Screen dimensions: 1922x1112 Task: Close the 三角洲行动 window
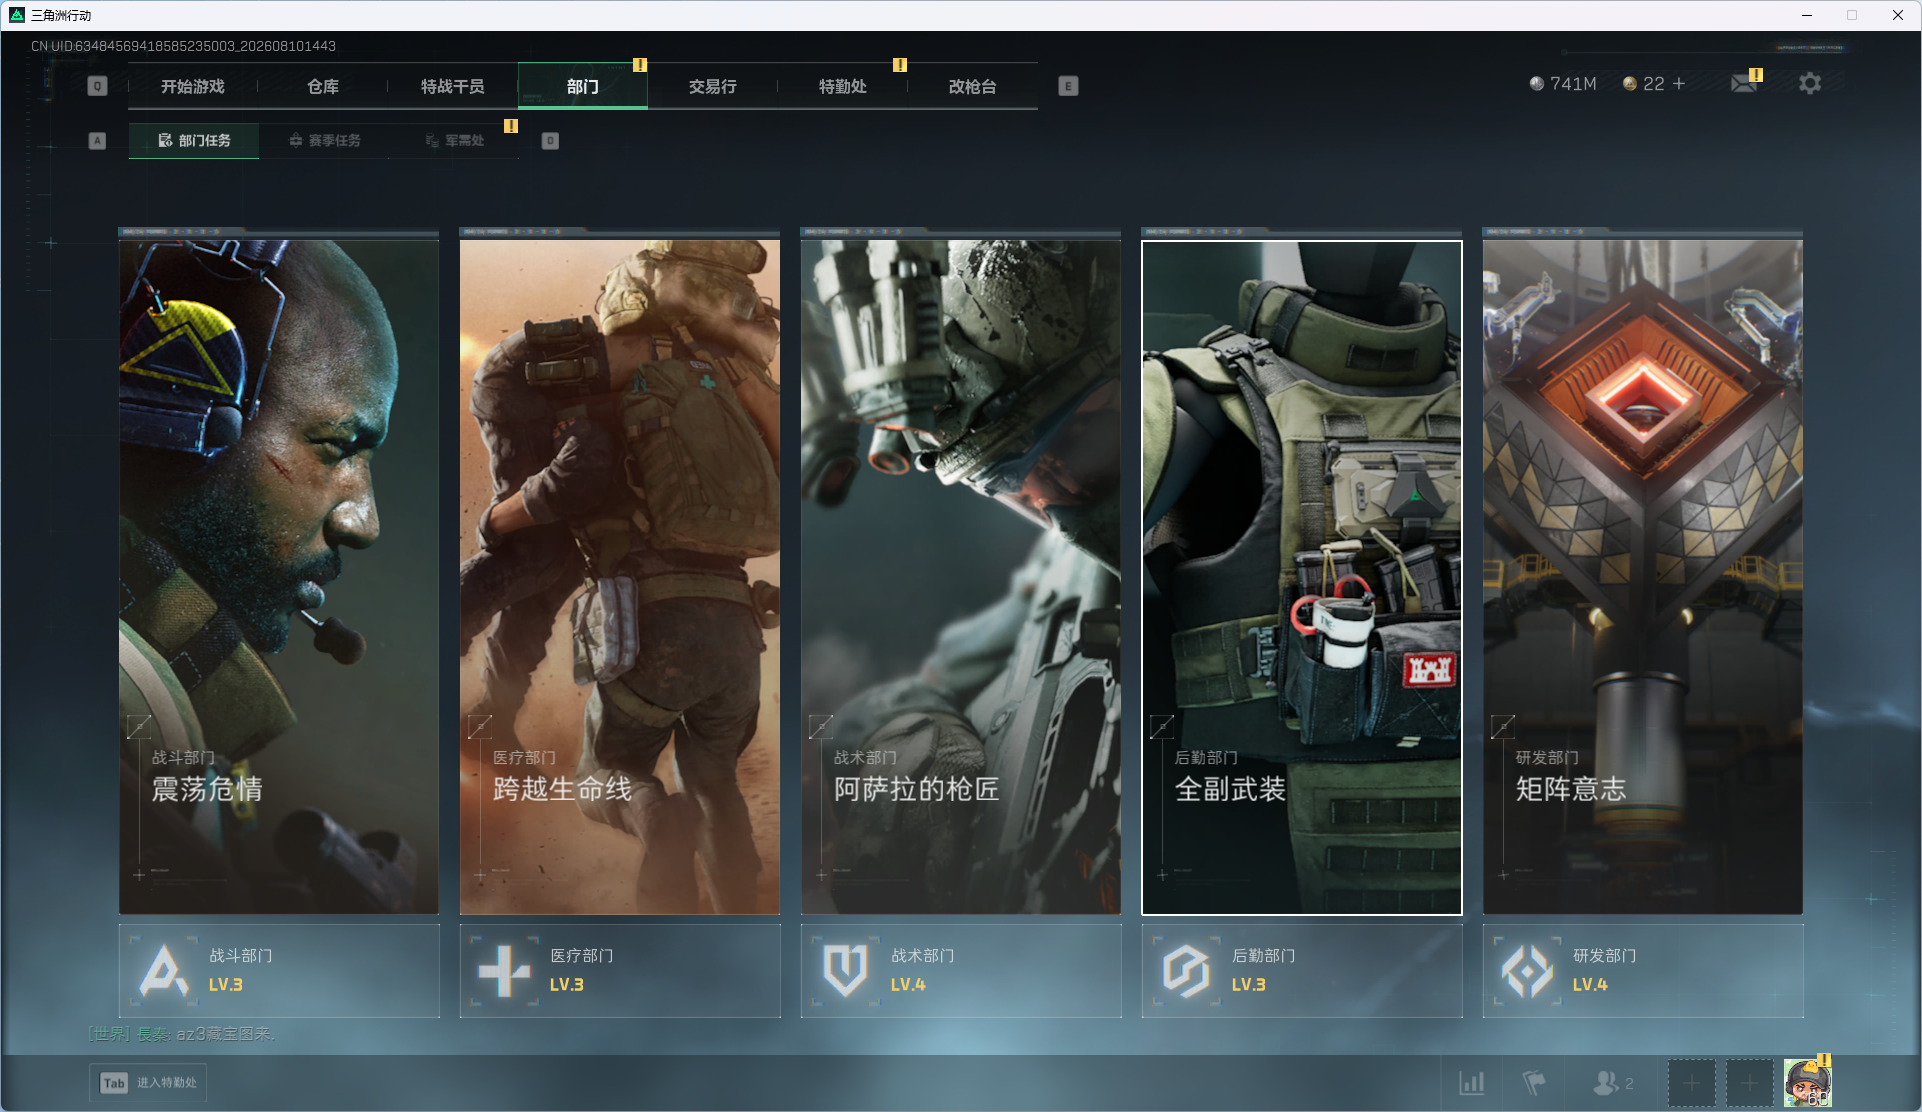1897,15
